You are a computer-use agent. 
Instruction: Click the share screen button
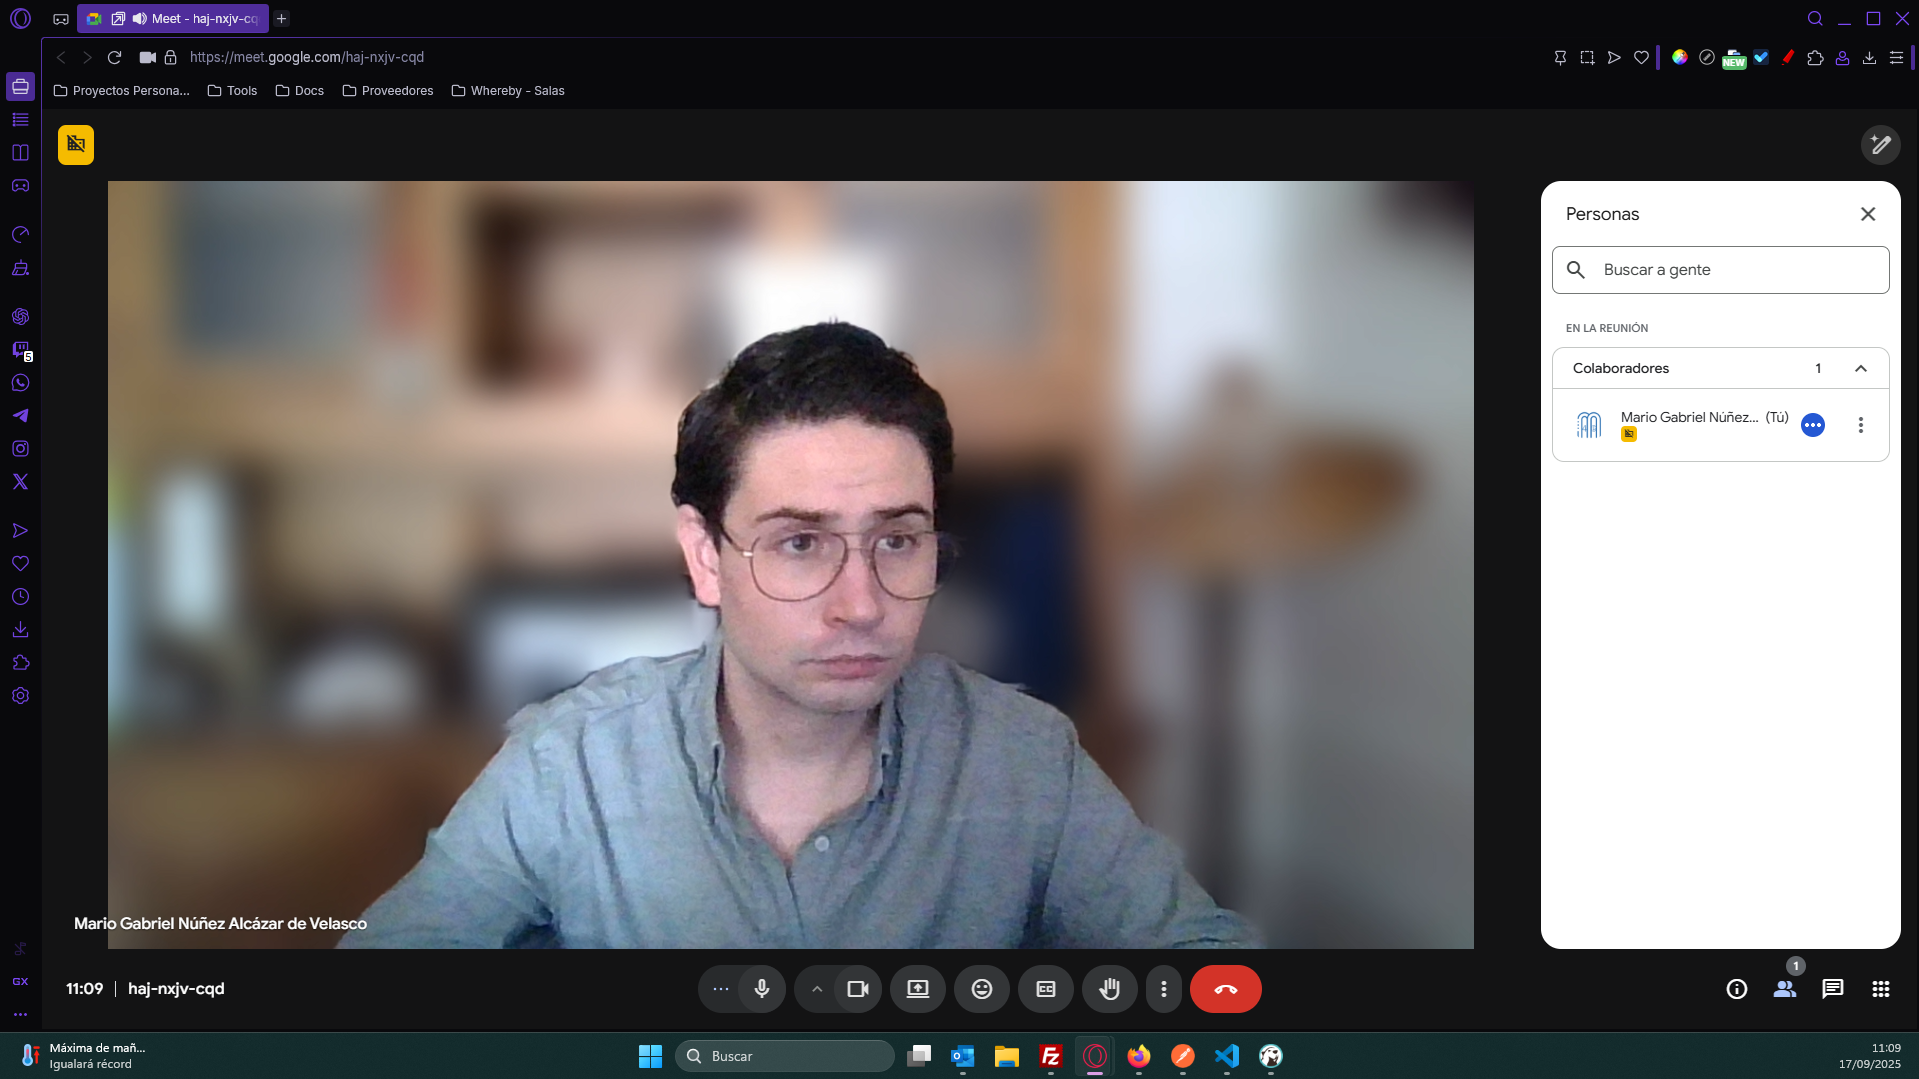tap(917, 989)
